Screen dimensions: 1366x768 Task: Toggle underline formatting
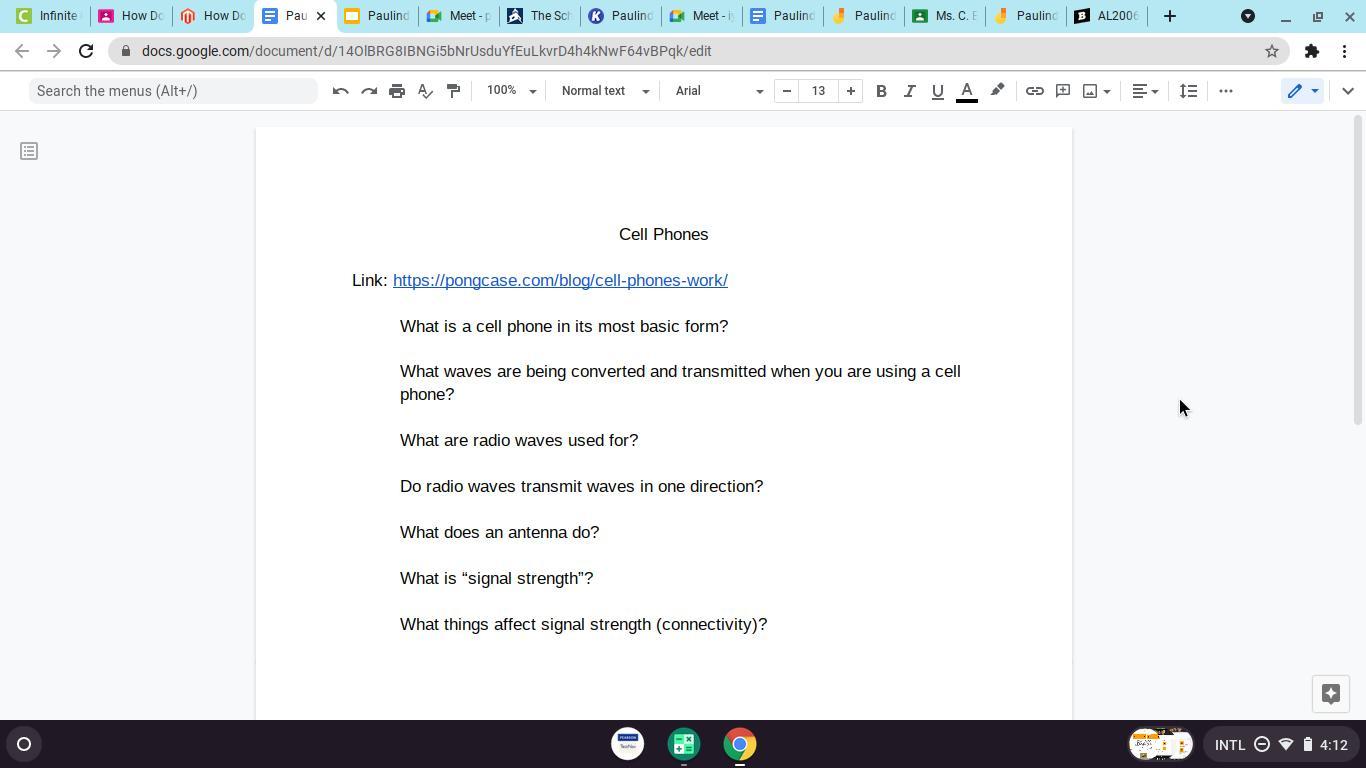point(937,91)
